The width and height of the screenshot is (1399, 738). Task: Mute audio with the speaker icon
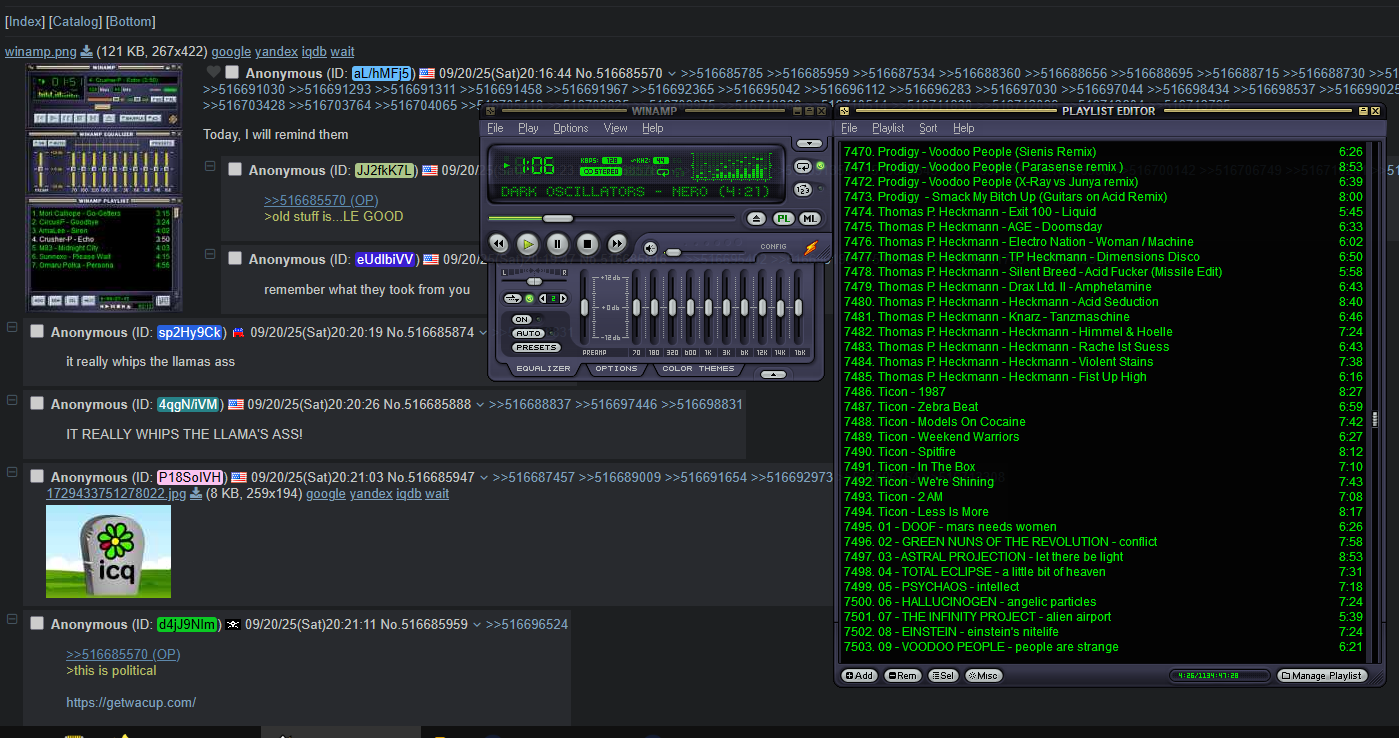point(650,248)
